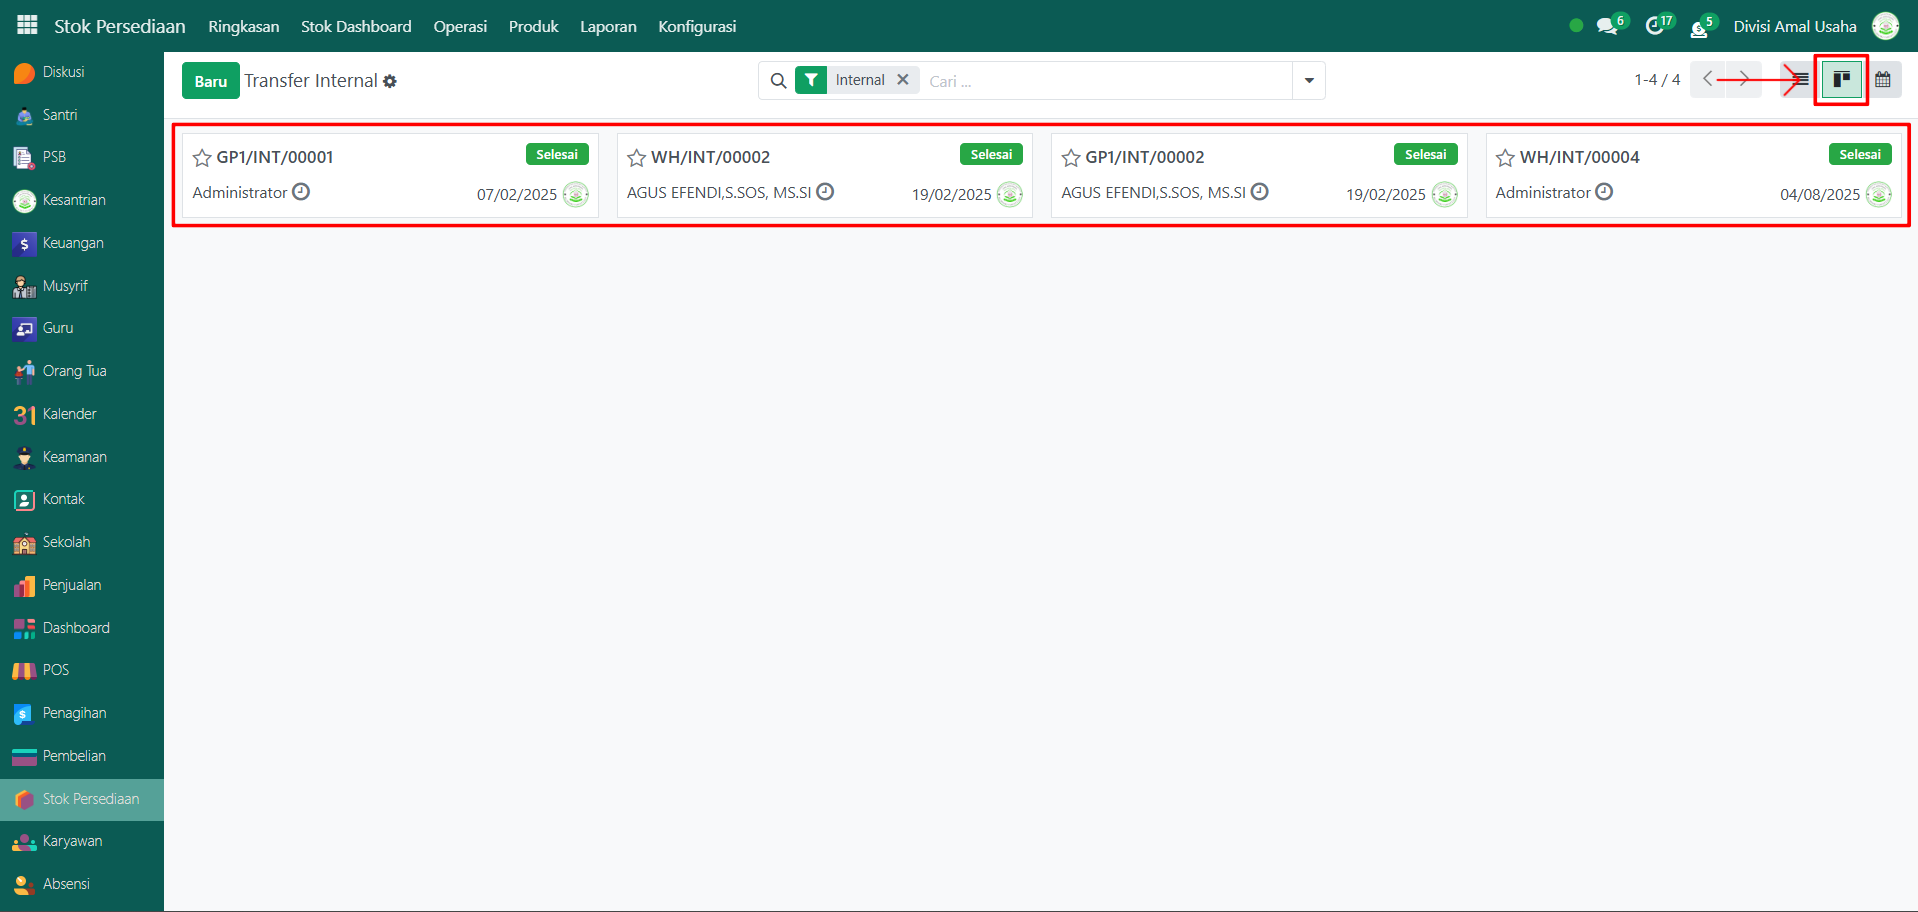Remove the Internal filter tag
Viewport: 1918px width, 912px height.
903,80
